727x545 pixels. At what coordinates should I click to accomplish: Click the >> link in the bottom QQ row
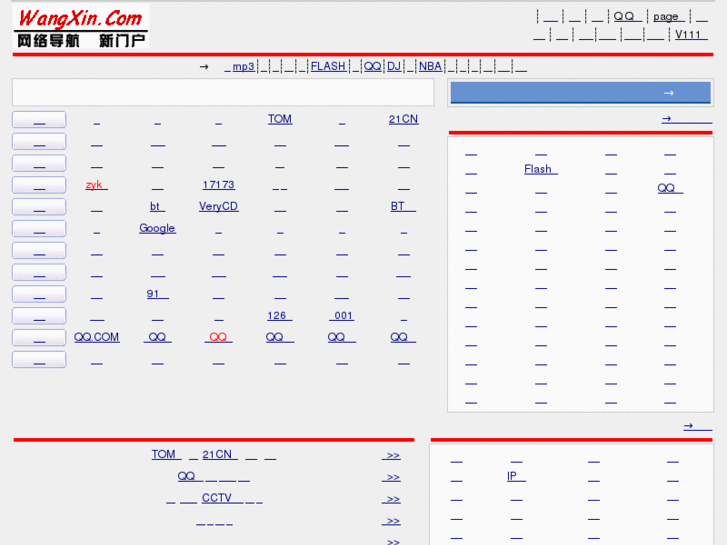point(391,477)
